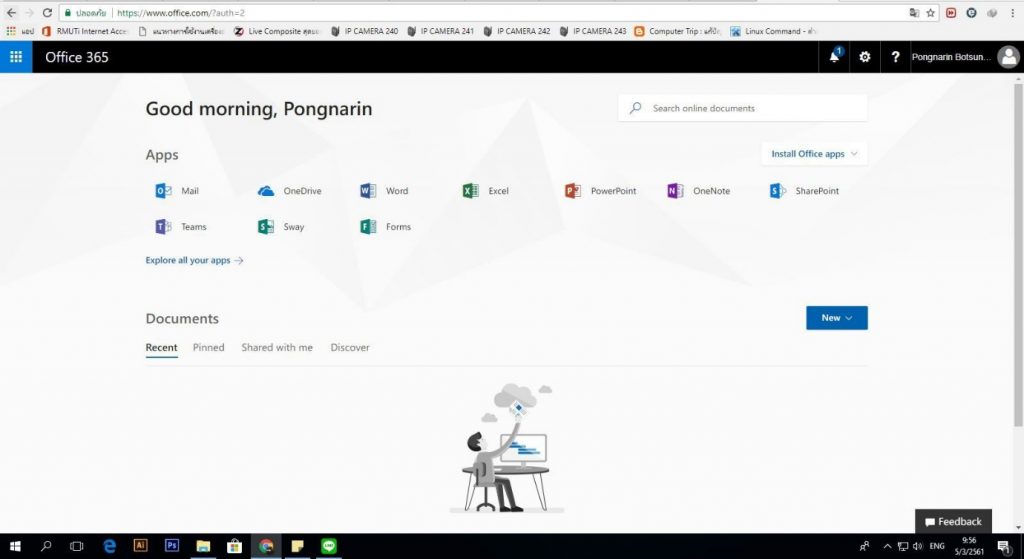Click the Search online documents field

(750, 108)
